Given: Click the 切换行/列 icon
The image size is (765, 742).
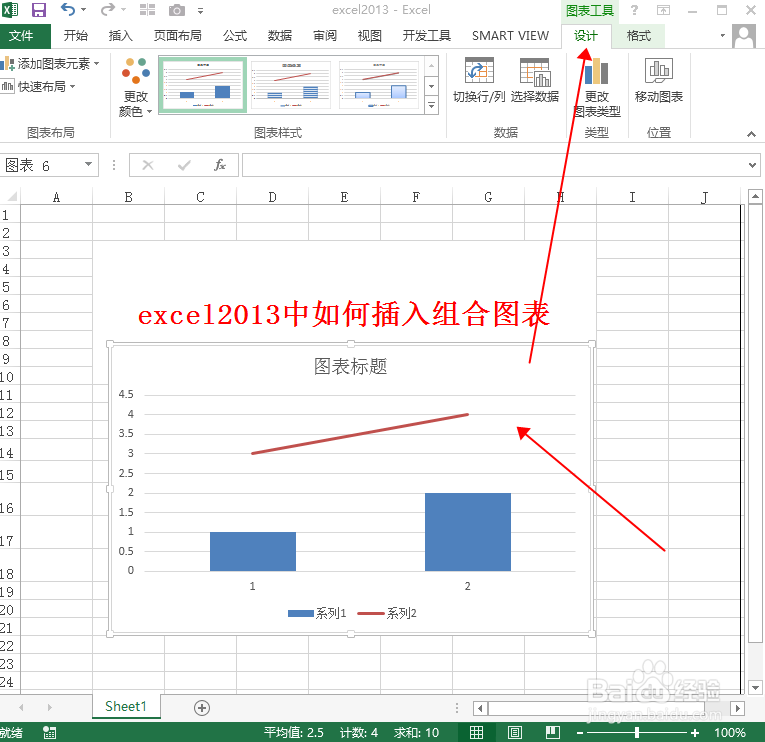Looking at the screenshot, I should click(x=479, y=71).
